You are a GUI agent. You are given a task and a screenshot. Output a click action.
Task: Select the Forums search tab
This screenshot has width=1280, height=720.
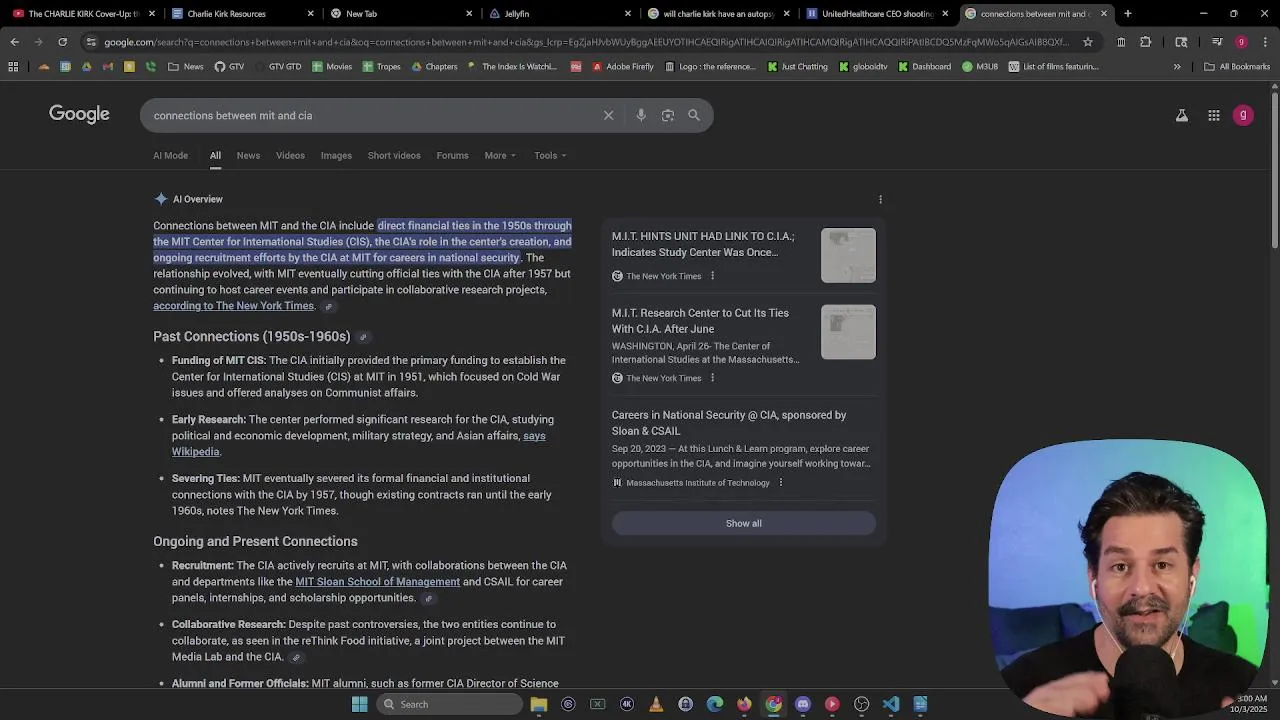[x=452, y=155]
